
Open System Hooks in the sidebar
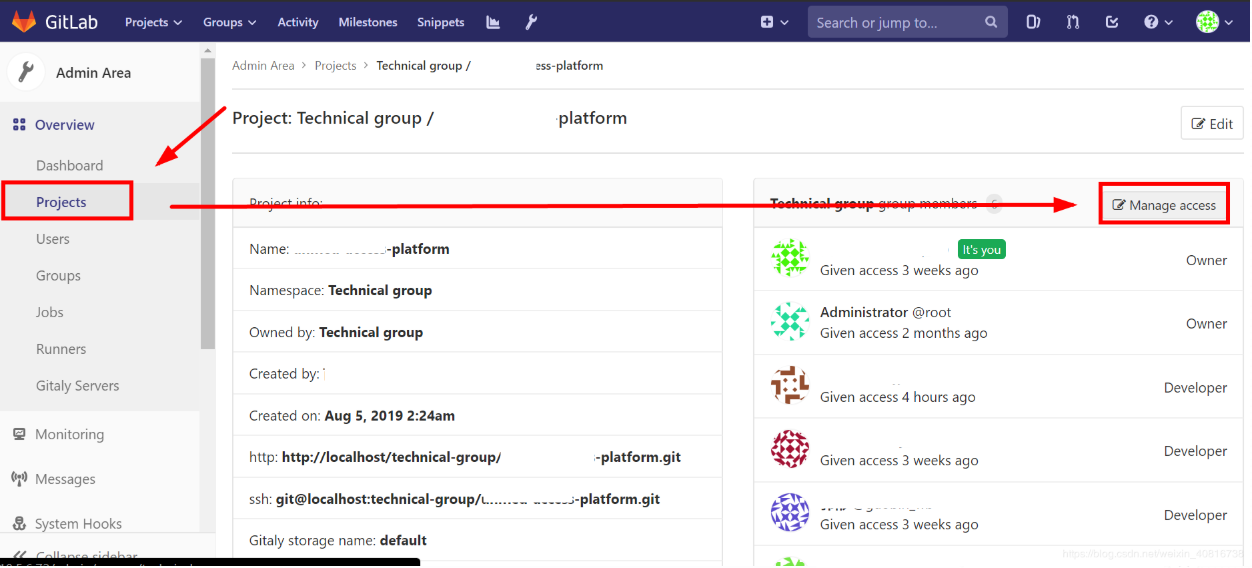(x=78, y=524)
